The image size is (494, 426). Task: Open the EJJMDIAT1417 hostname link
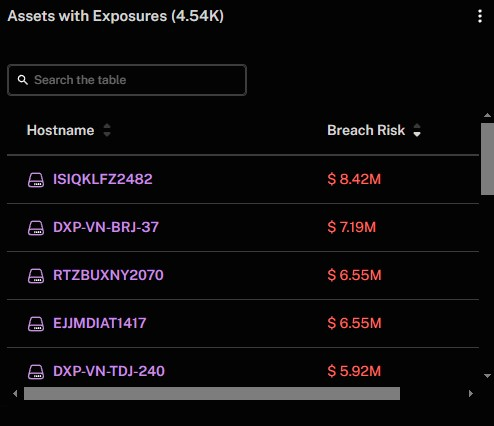pos(100,323)
